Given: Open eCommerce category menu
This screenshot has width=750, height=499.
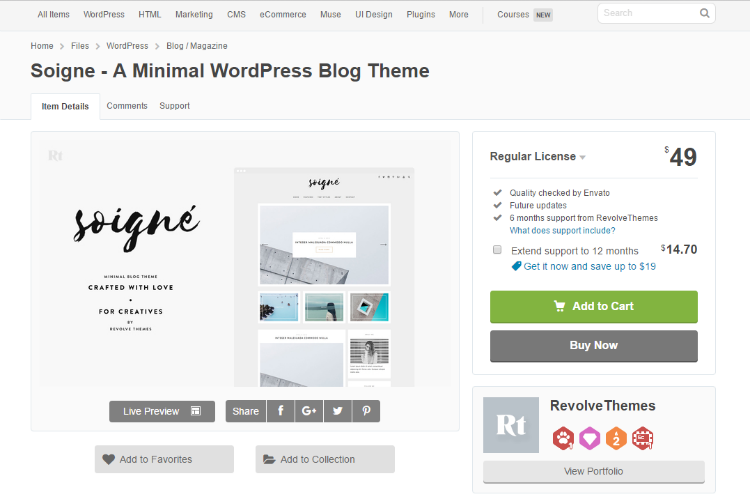Looking at the screenshot, I should [x=283, y=14].
